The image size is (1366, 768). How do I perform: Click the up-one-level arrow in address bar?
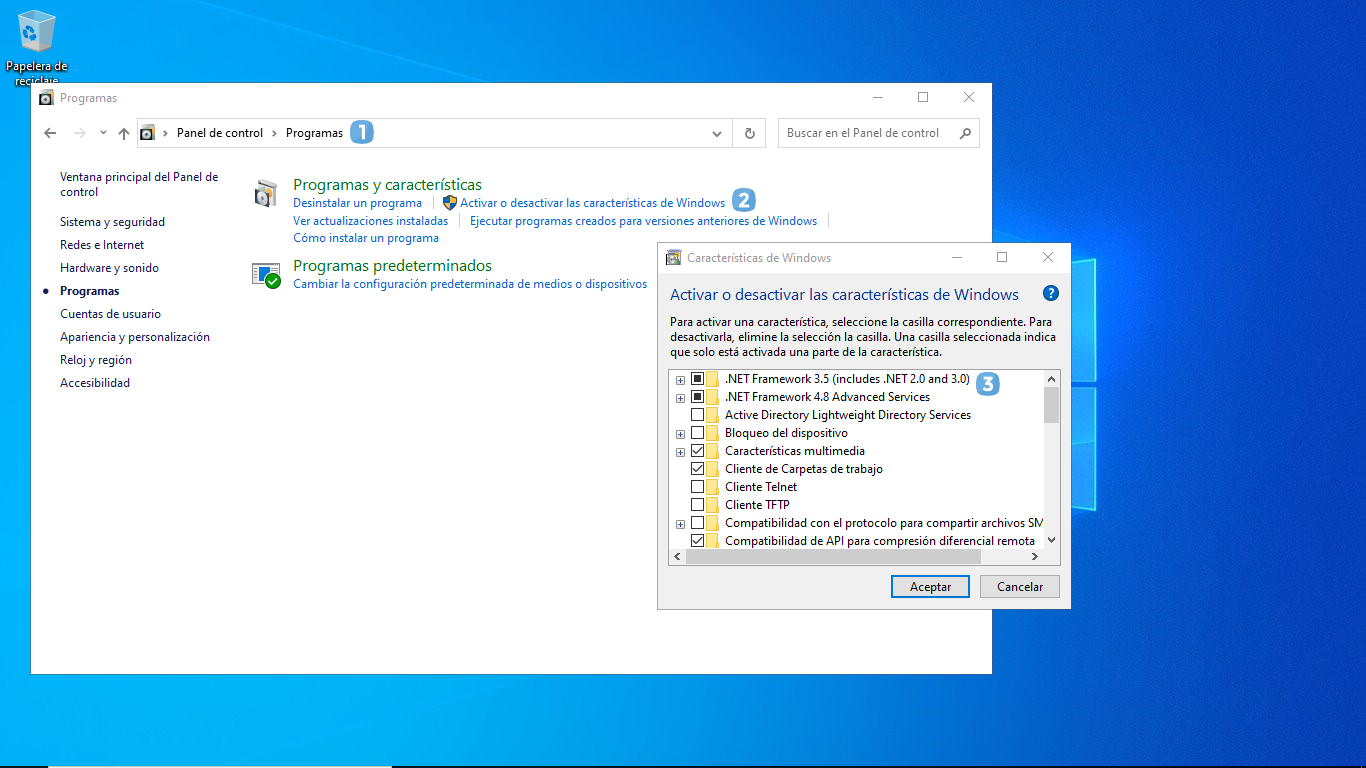click(124, 133)
